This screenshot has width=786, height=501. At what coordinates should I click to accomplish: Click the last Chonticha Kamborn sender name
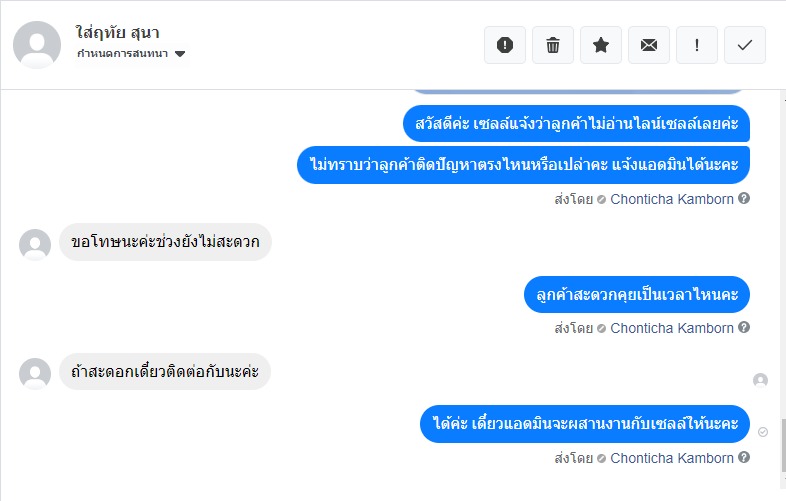click(672, 458)
